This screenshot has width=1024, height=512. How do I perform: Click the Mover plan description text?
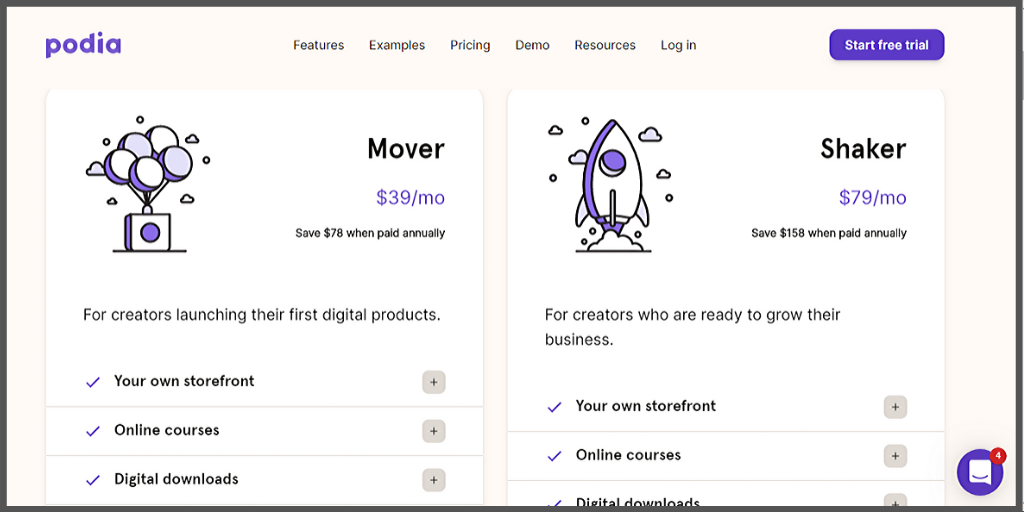coord(262,315)
